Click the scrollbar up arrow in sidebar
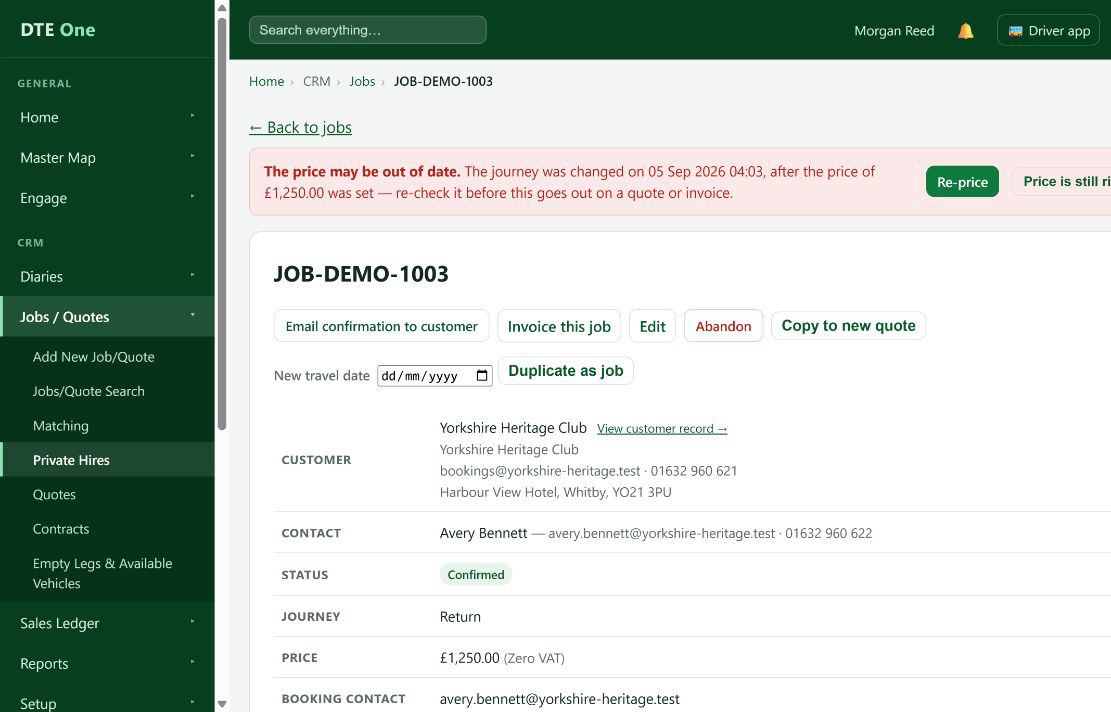 [222, 8]
